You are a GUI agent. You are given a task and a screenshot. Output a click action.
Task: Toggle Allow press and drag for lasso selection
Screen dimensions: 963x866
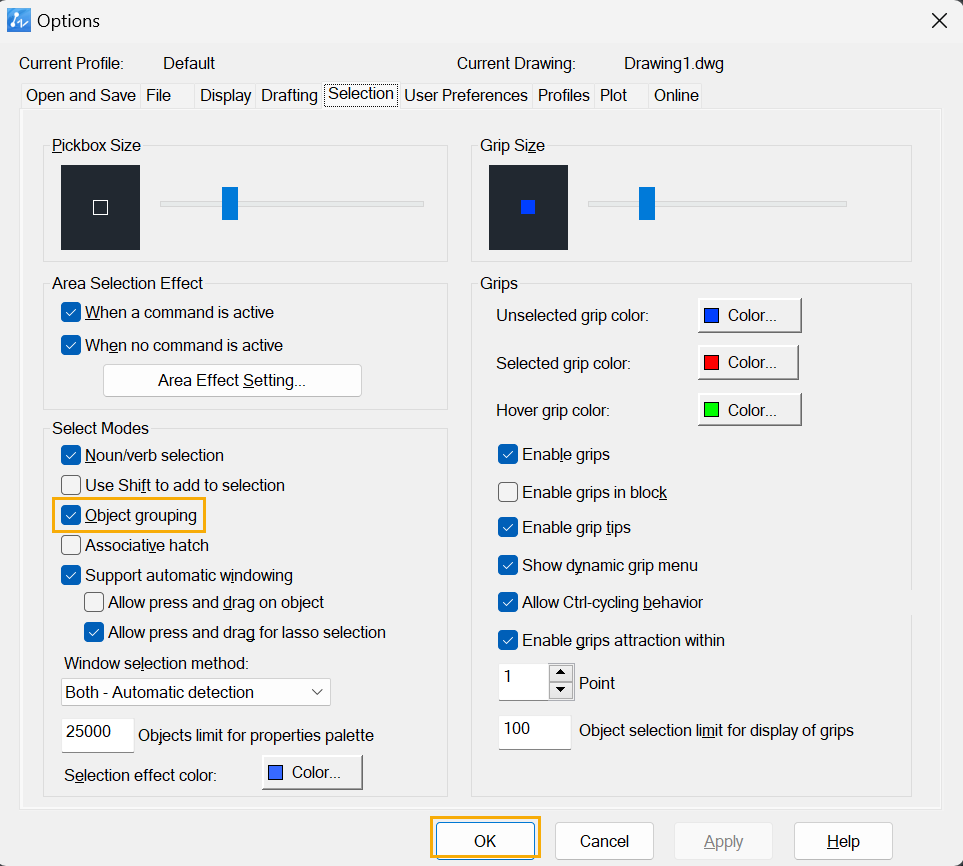click(93, 632)
